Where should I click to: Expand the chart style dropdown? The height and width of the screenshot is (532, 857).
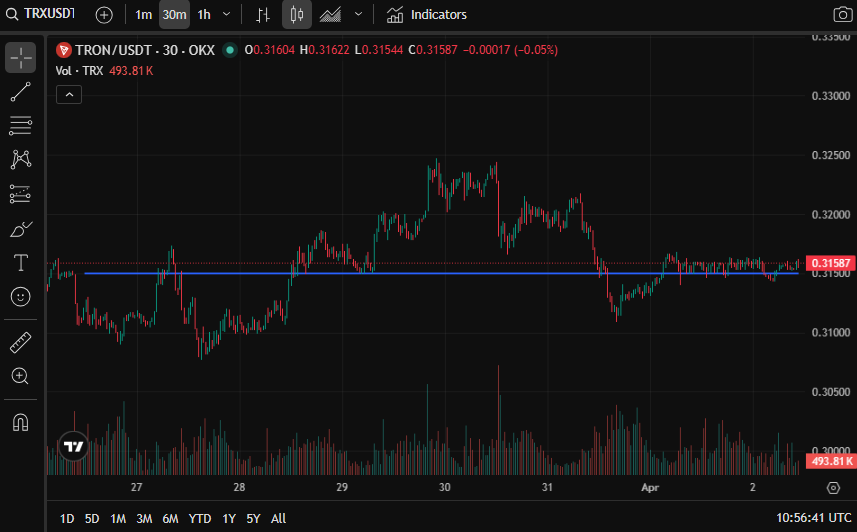(x=359, y=14)
